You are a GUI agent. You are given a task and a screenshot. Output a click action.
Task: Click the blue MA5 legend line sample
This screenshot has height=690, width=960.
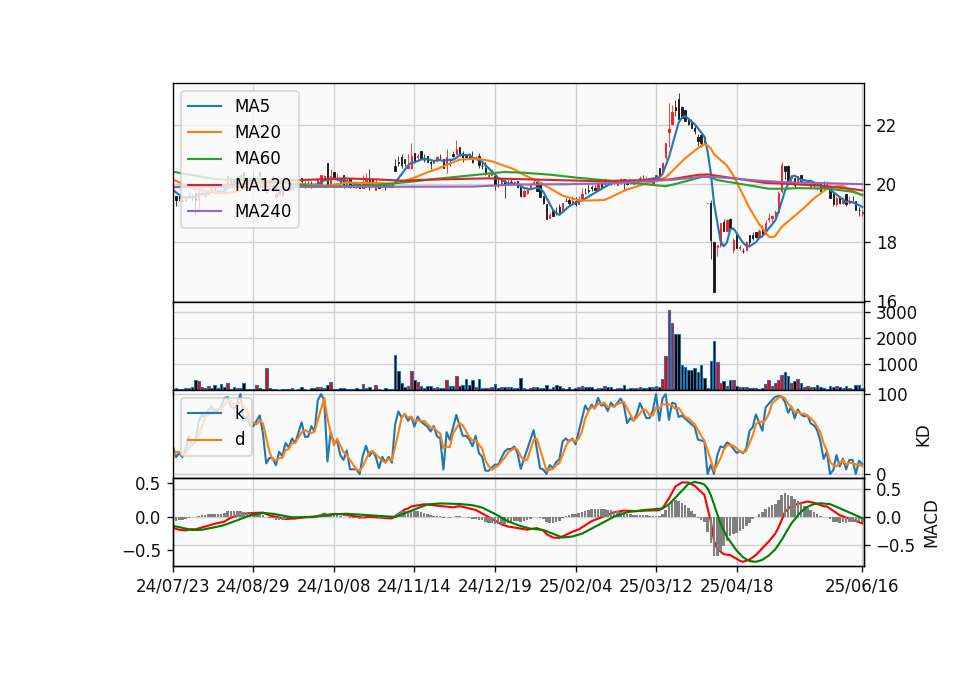tap(204, 107)
